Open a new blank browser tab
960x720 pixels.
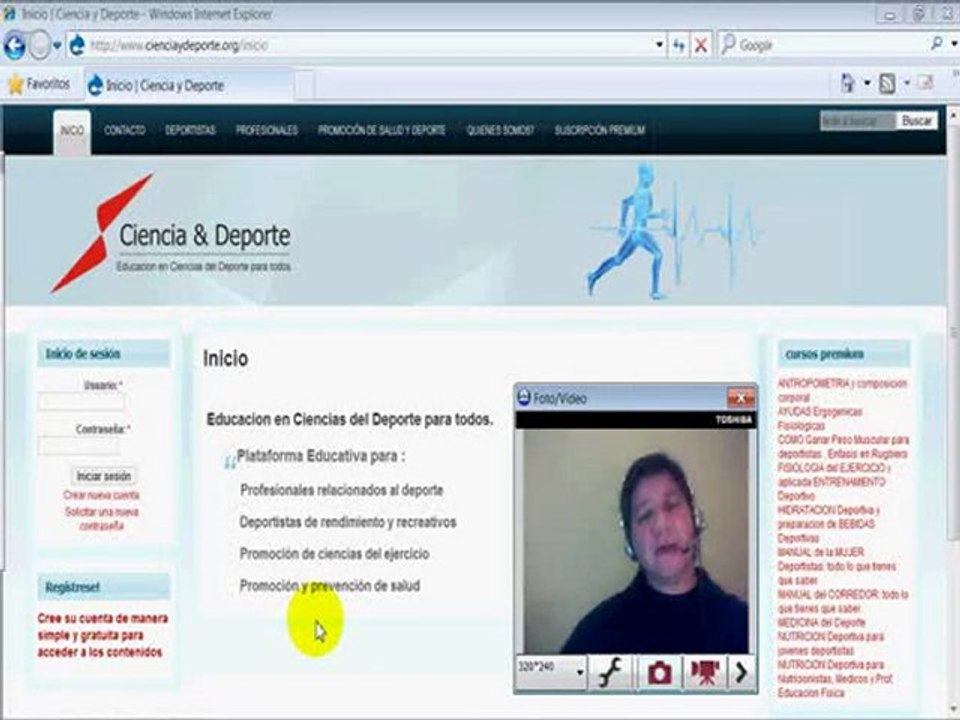[x=305, y=86]
